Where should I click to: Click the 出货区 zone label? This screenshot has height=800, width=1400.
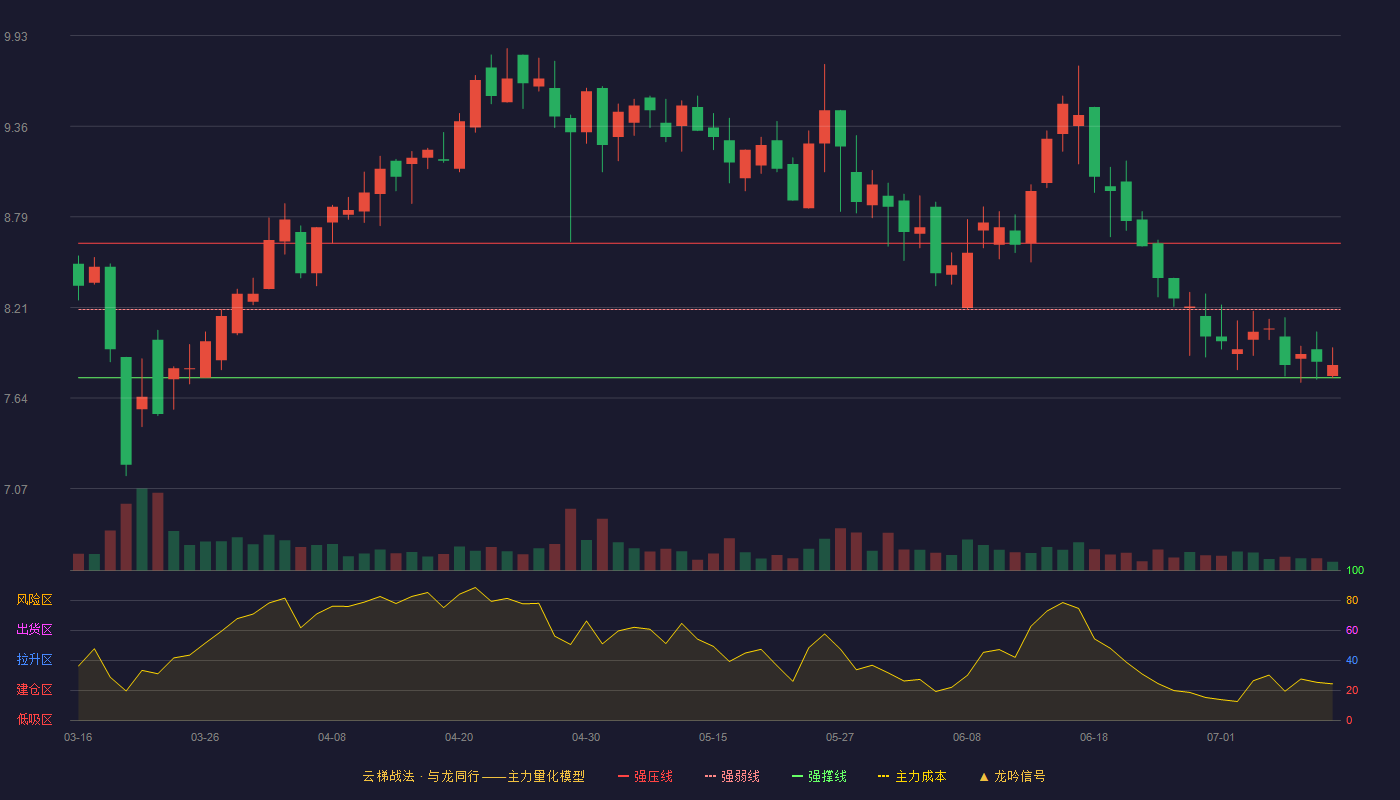pyautogui.click(x=34, y=630)
